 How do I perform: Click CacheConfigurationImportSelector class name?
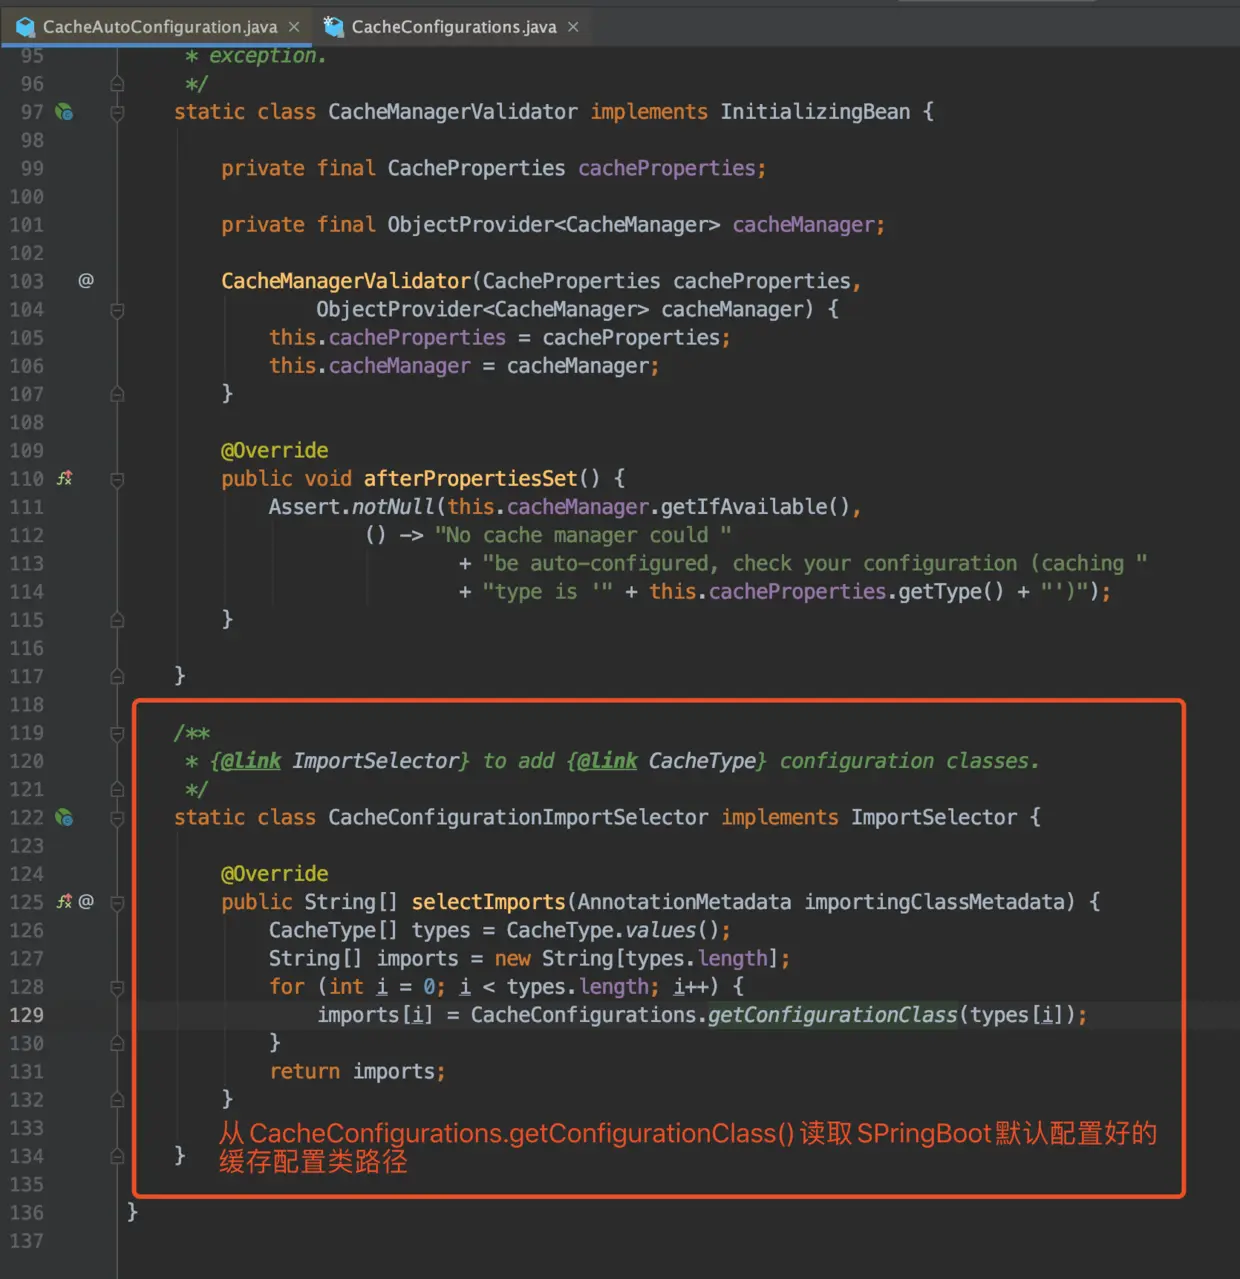pos(518,818)
